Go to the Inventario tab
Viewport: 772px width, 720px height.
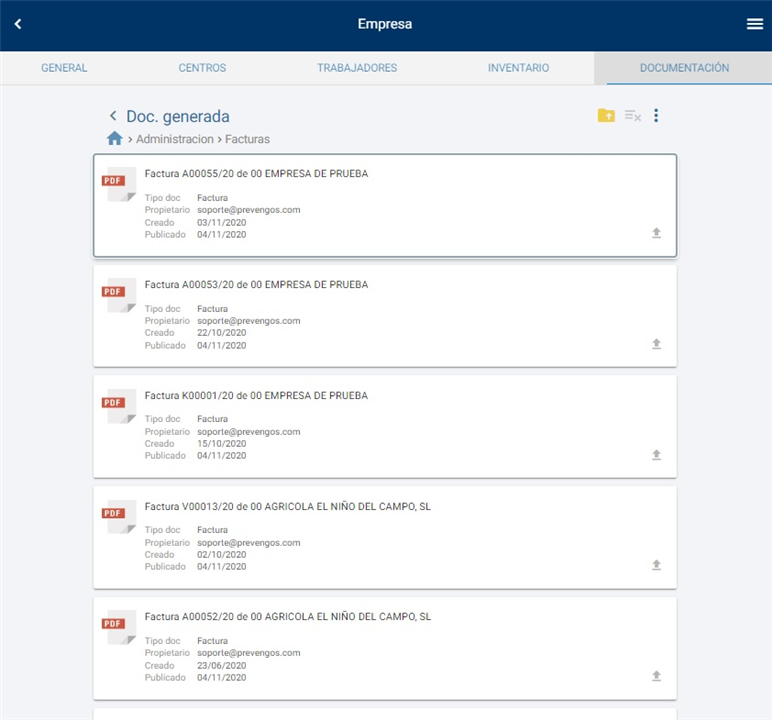tap(518, 68)
